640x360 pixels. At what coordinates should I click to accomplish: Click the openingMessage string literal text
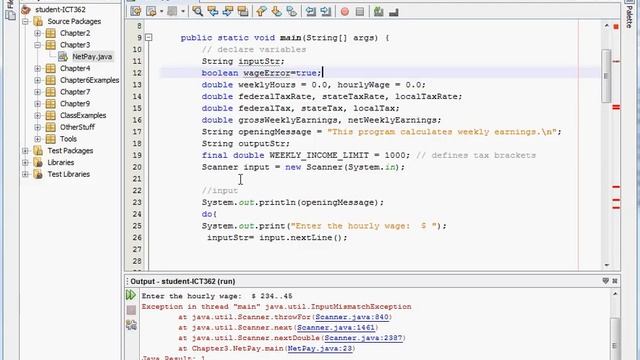442,132
